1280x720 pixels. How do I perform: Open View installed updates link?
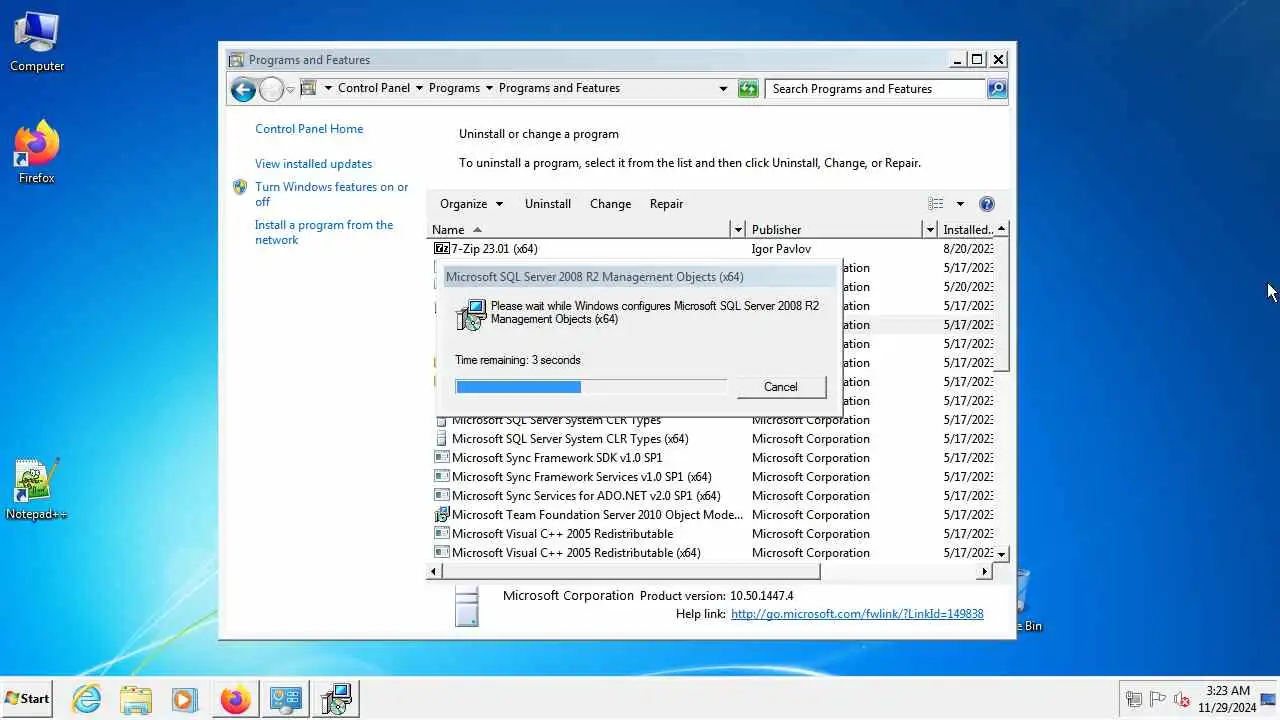point(313,164)
